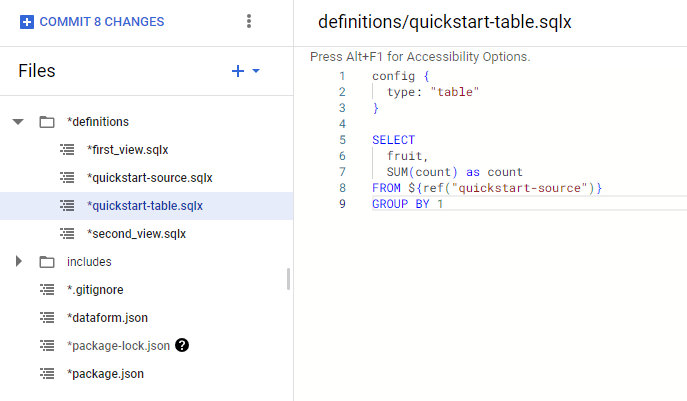Click the file icon beside dataform.json
This screenshot has height=401, width=687.
point(46,318)
